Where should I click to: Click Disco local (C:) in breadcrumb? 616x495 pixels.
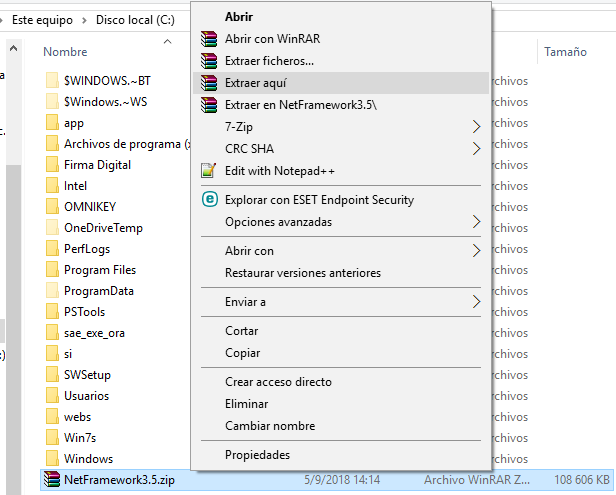(x=135, y=20)
